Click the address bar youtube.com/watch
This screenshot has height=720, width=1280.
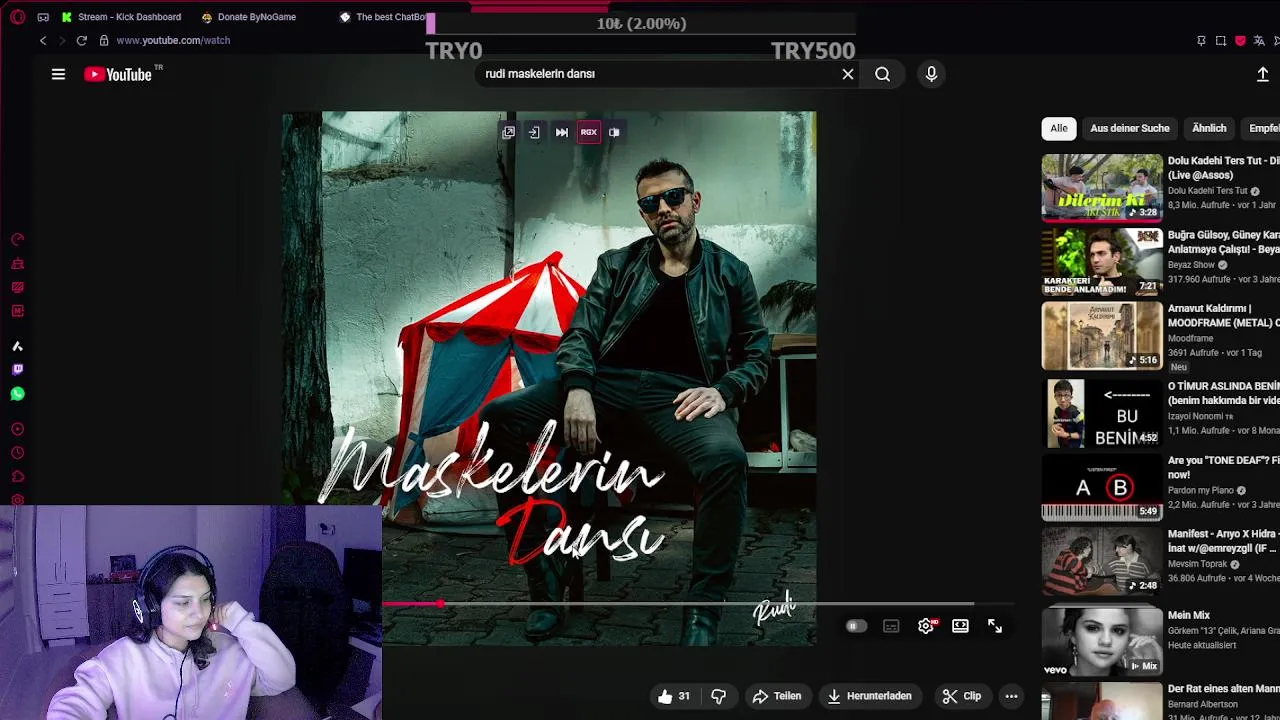pyautogui.click(x=173, y=40)
